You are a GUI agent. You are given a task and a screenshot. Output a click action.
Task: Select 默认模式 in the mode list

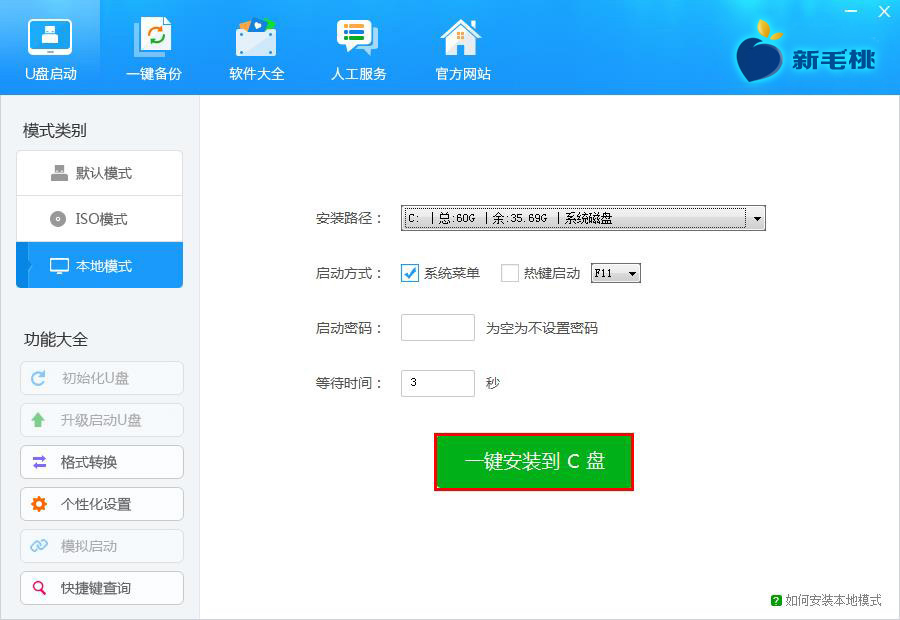99,173
